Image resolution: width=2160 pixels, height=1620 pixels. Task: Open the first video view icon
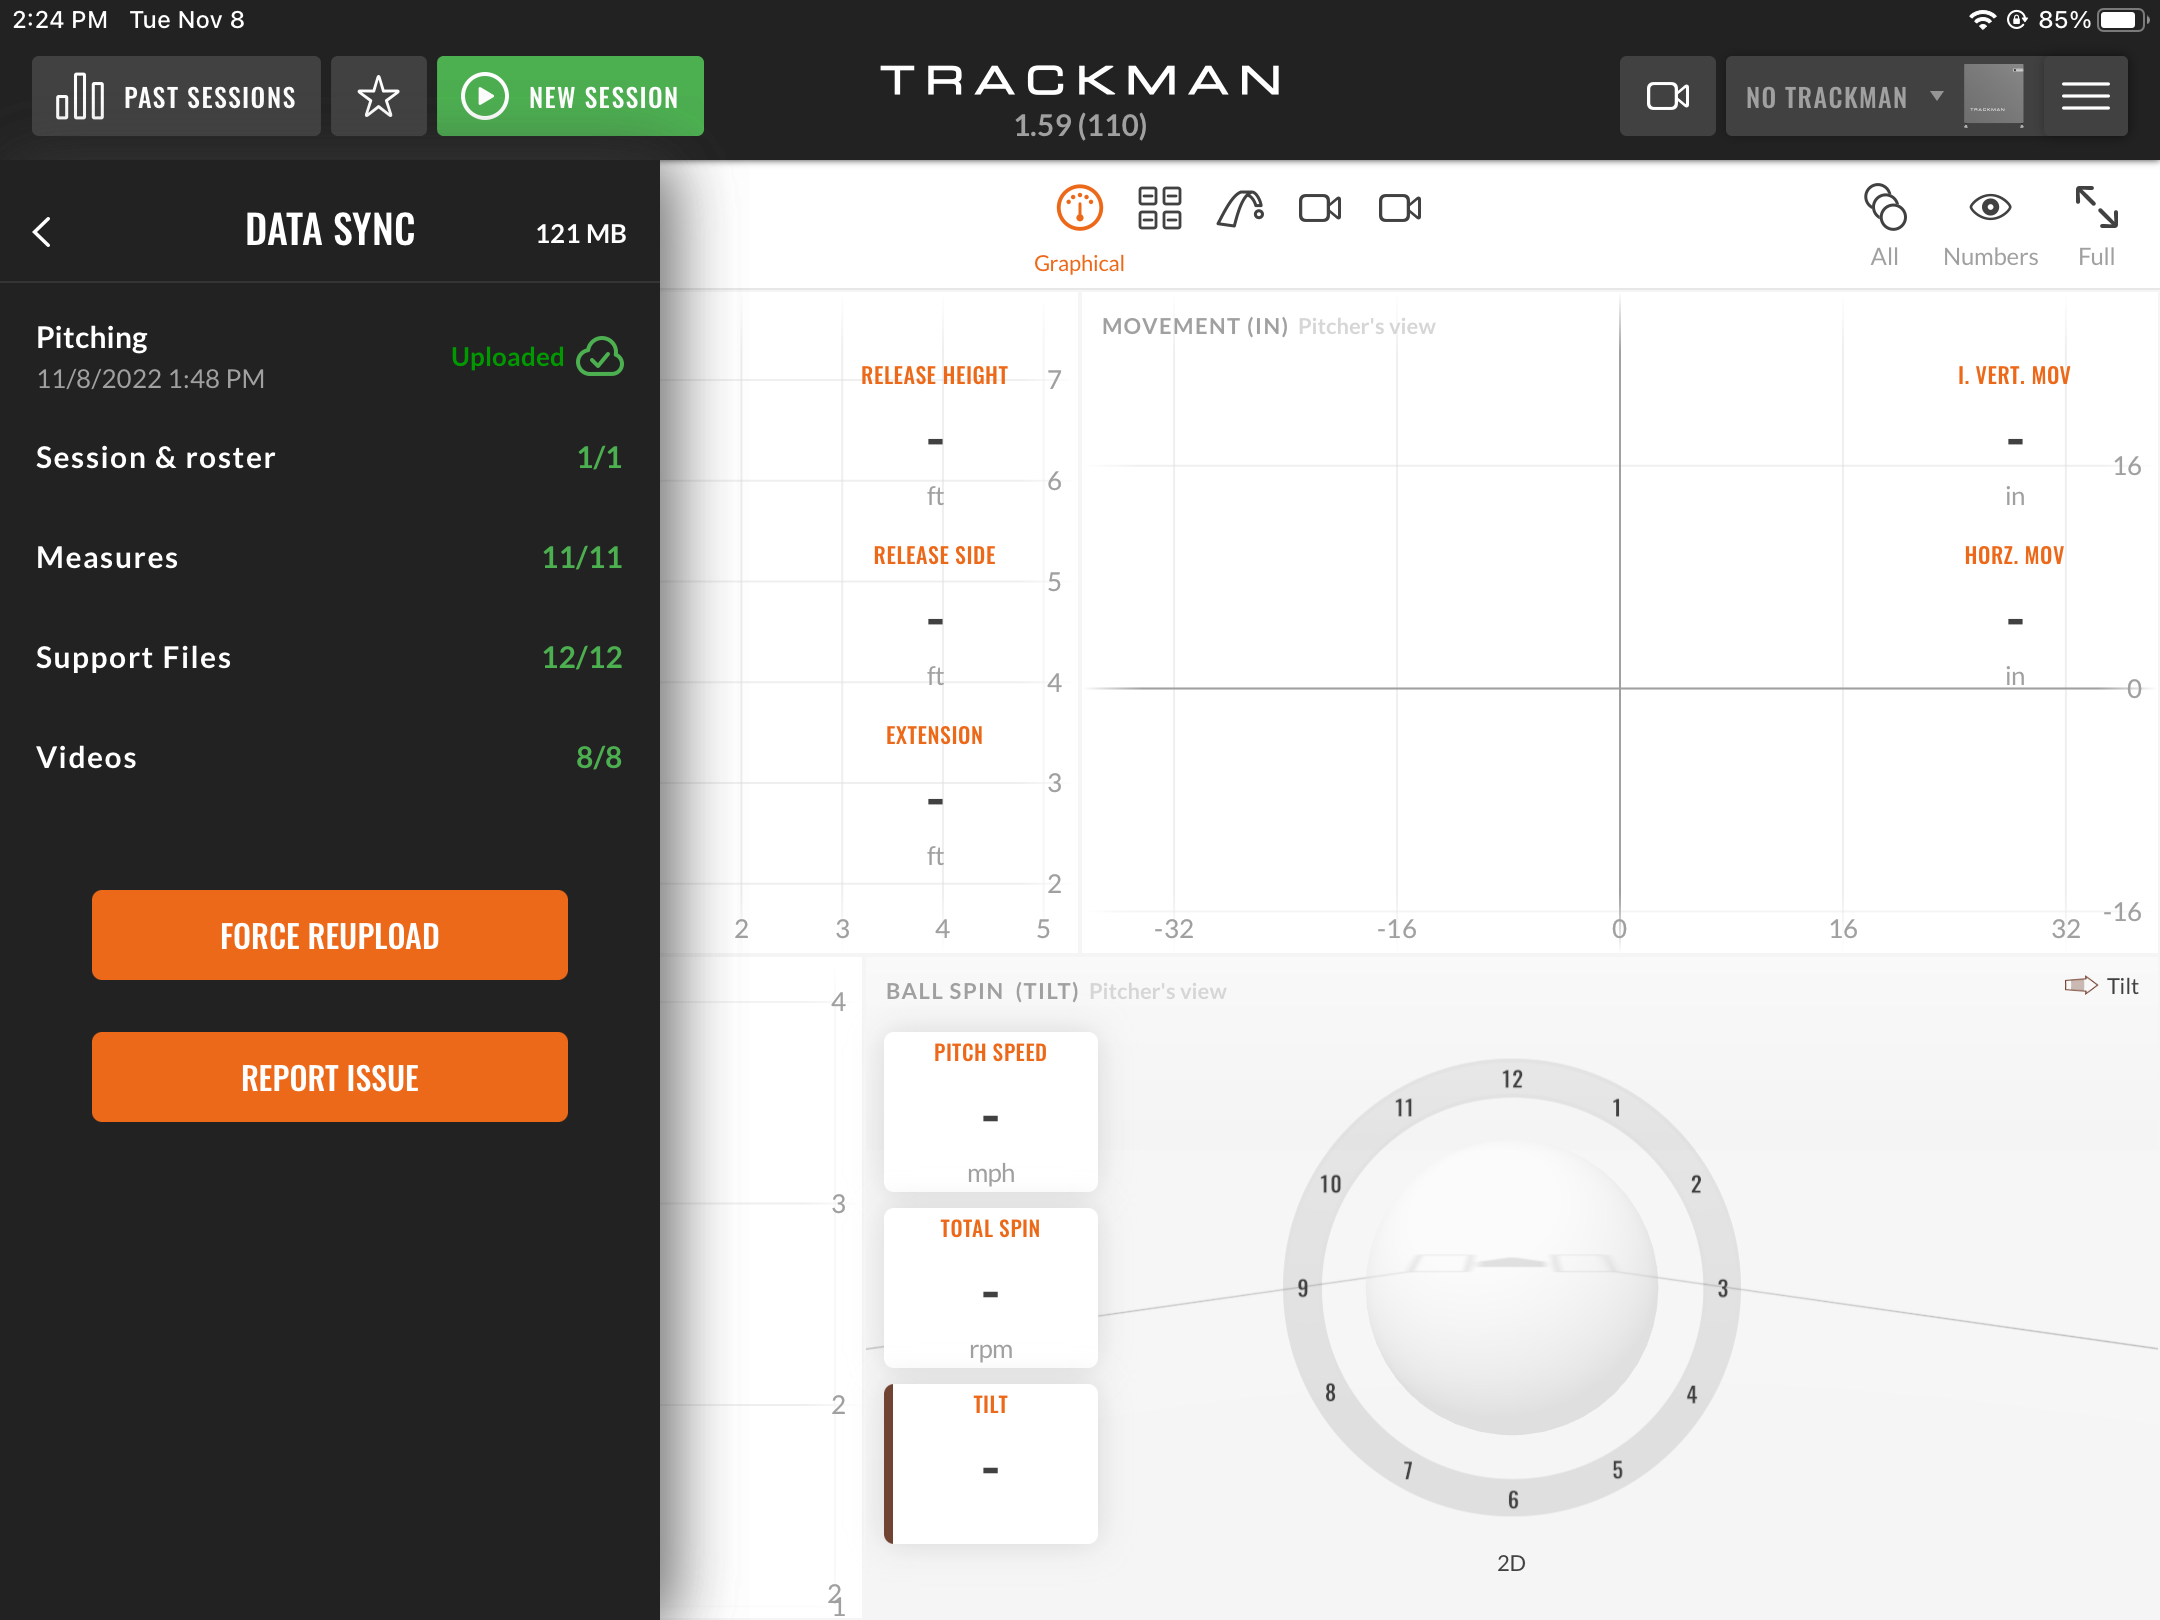(1320, 208)
